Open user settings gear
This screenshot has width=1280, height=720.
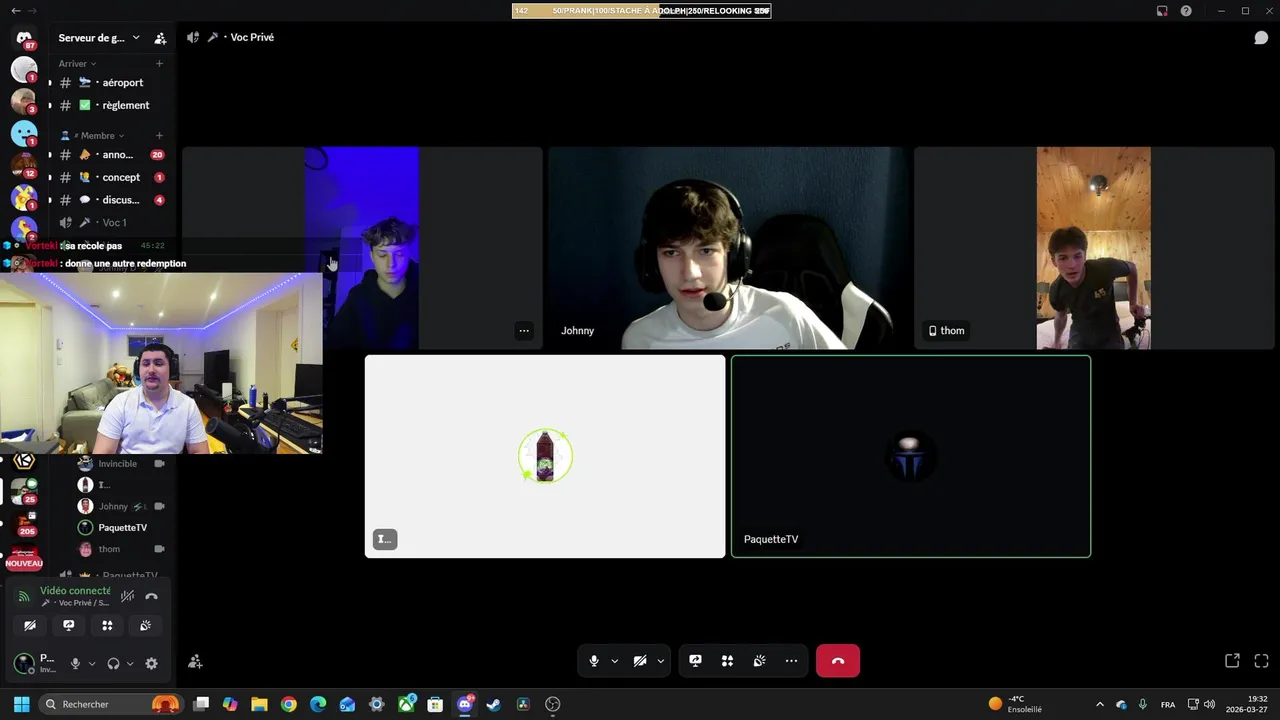click(151, 663)
